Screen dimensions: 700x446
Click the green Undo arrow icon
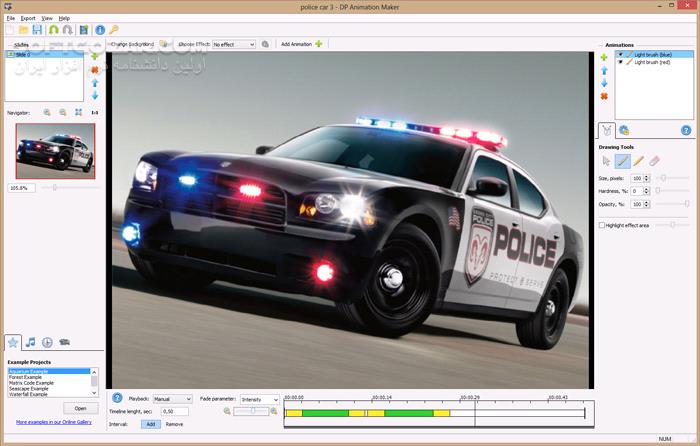point(54,30)
